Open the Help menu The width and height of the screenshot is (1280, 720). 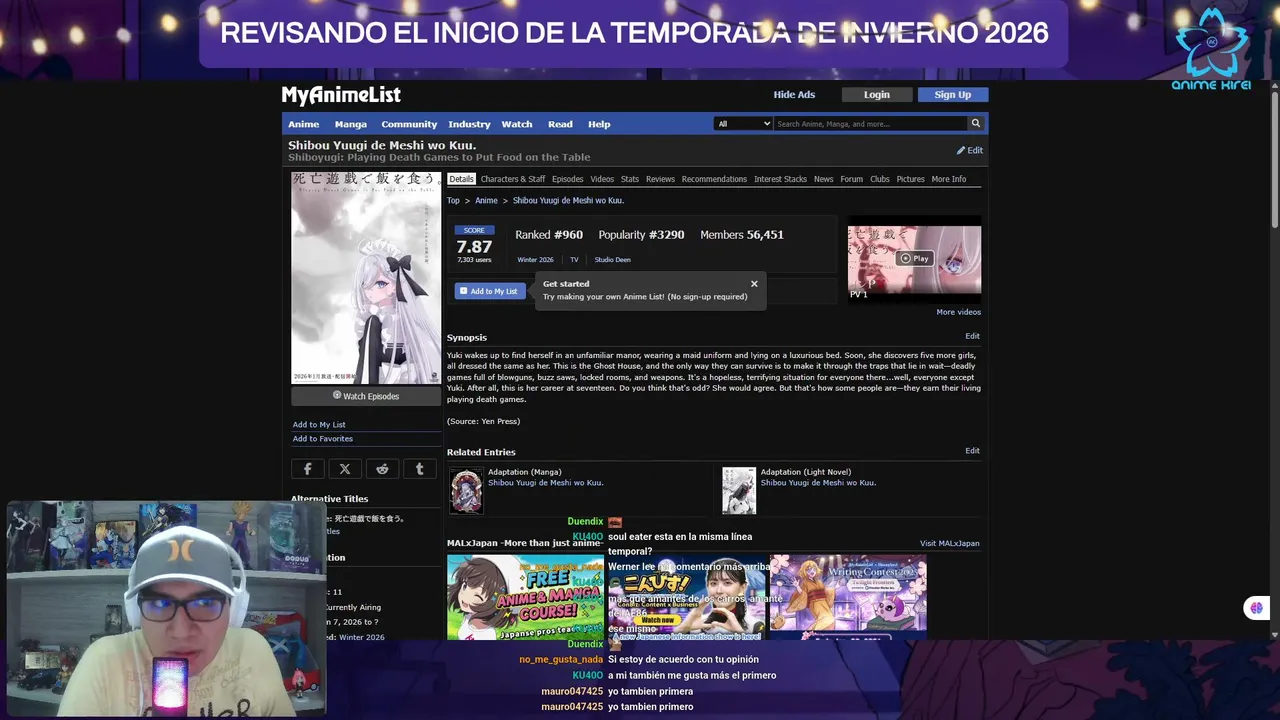(x=599, y=124)
